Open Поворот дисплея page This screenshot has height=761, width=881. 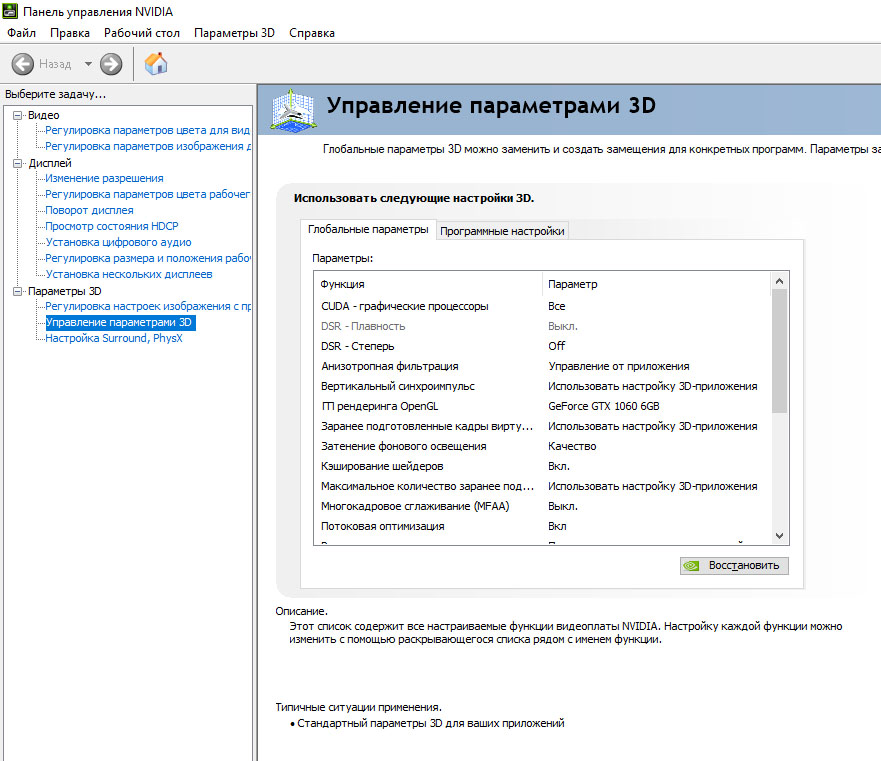coord(89,210)
